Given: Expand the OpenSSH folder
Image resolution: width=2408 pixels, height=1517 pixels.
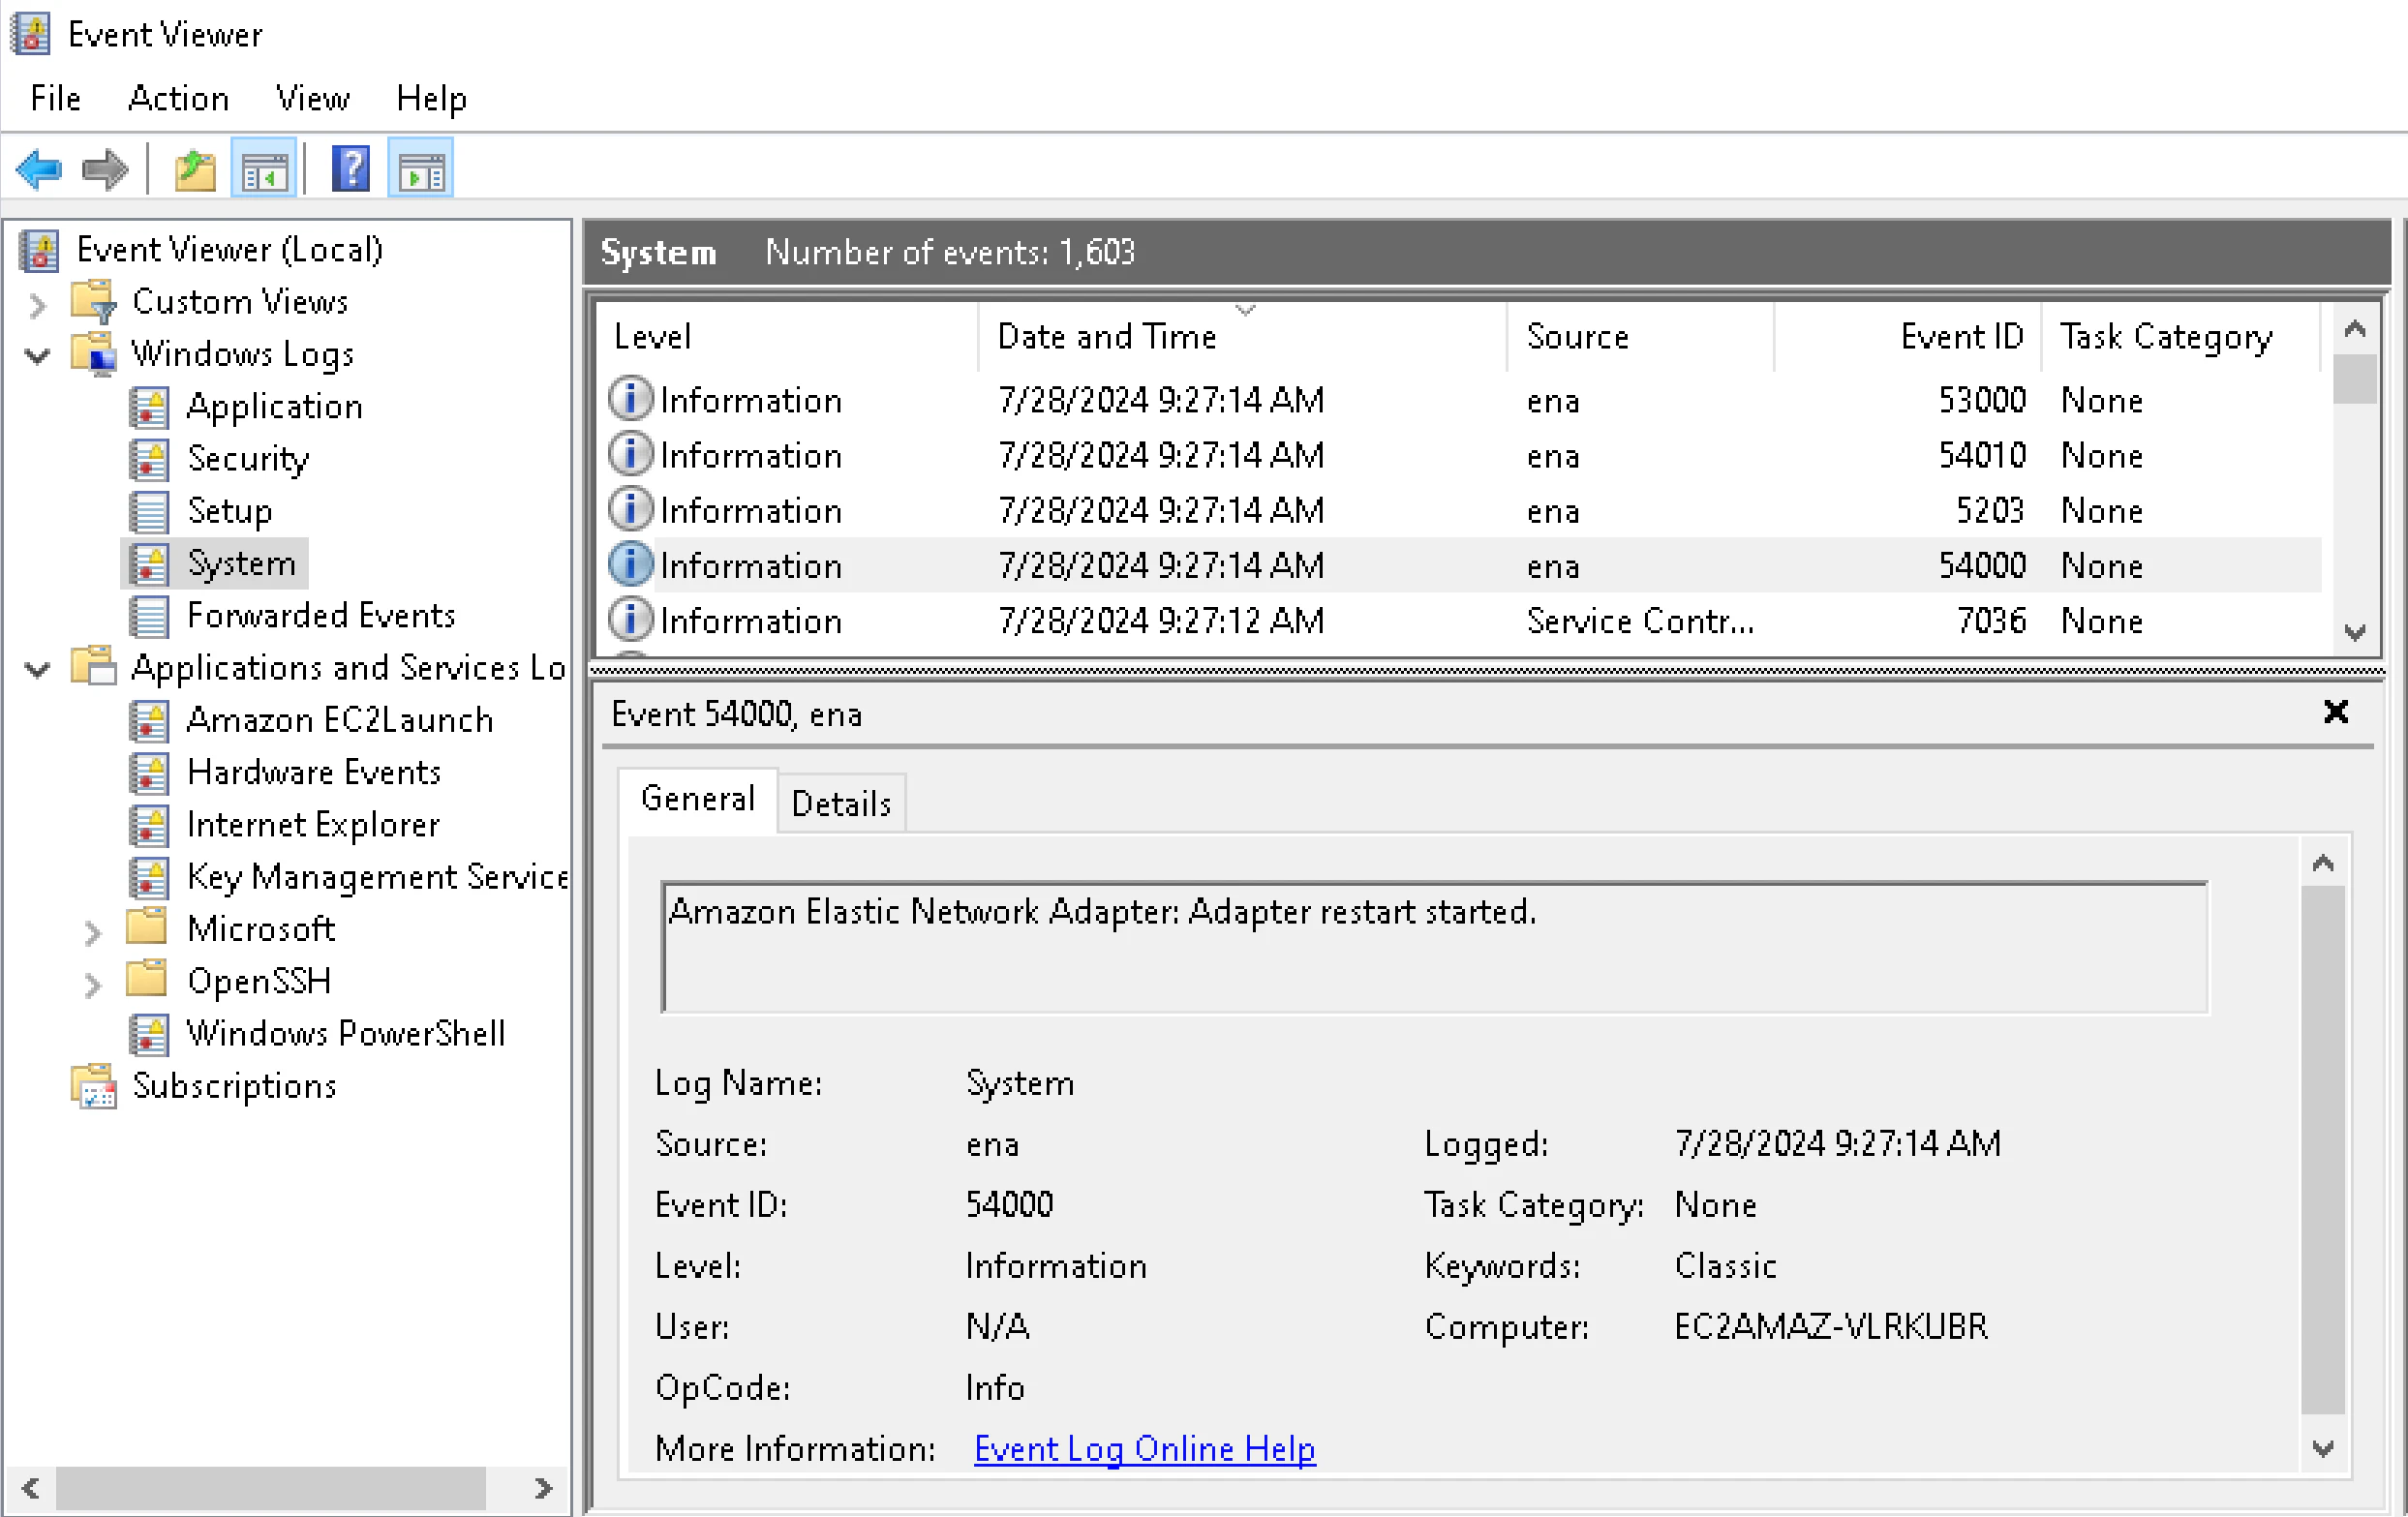Looking at the screenshot, I should tap(92, 985).
